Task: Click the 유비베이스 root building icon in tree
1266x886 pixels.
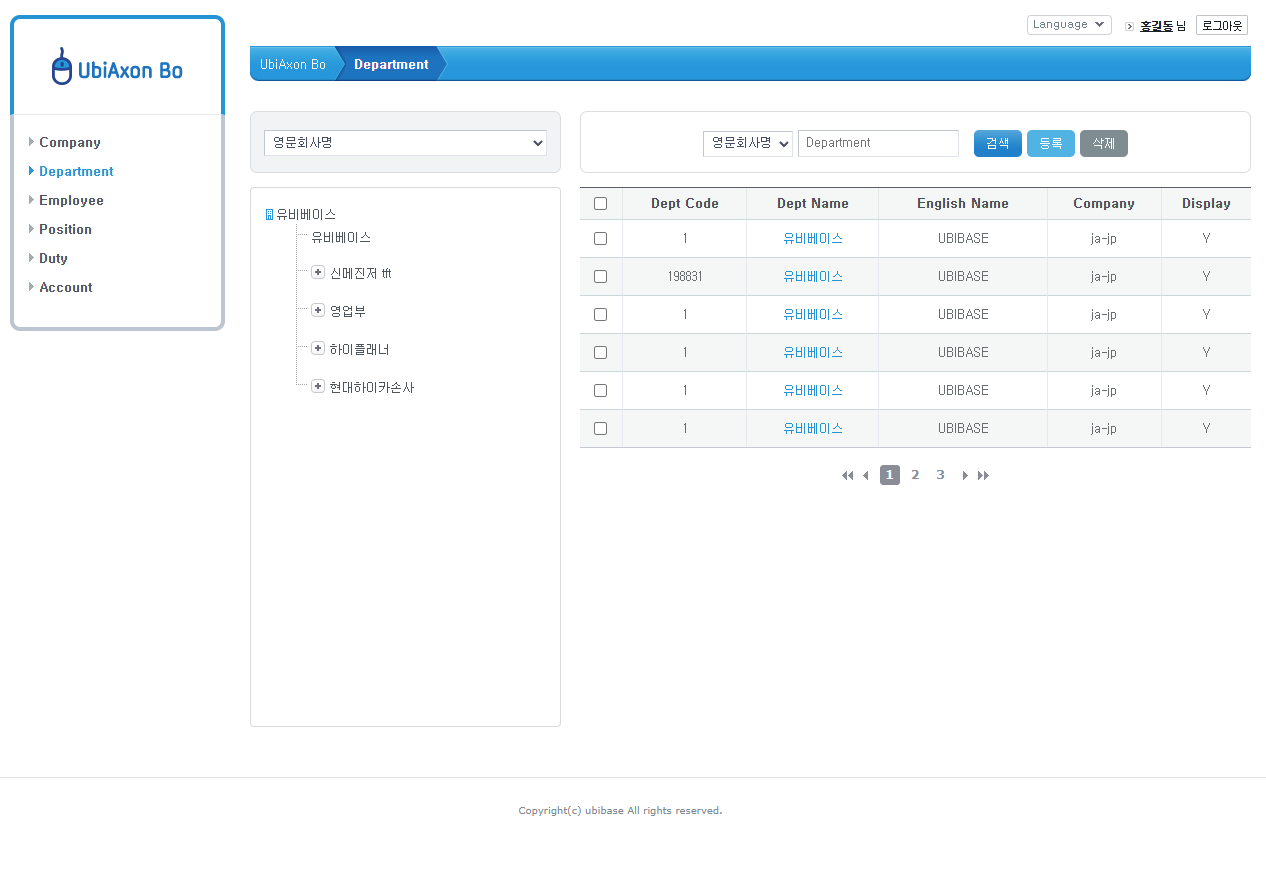Action: click(x=269, y=215)
